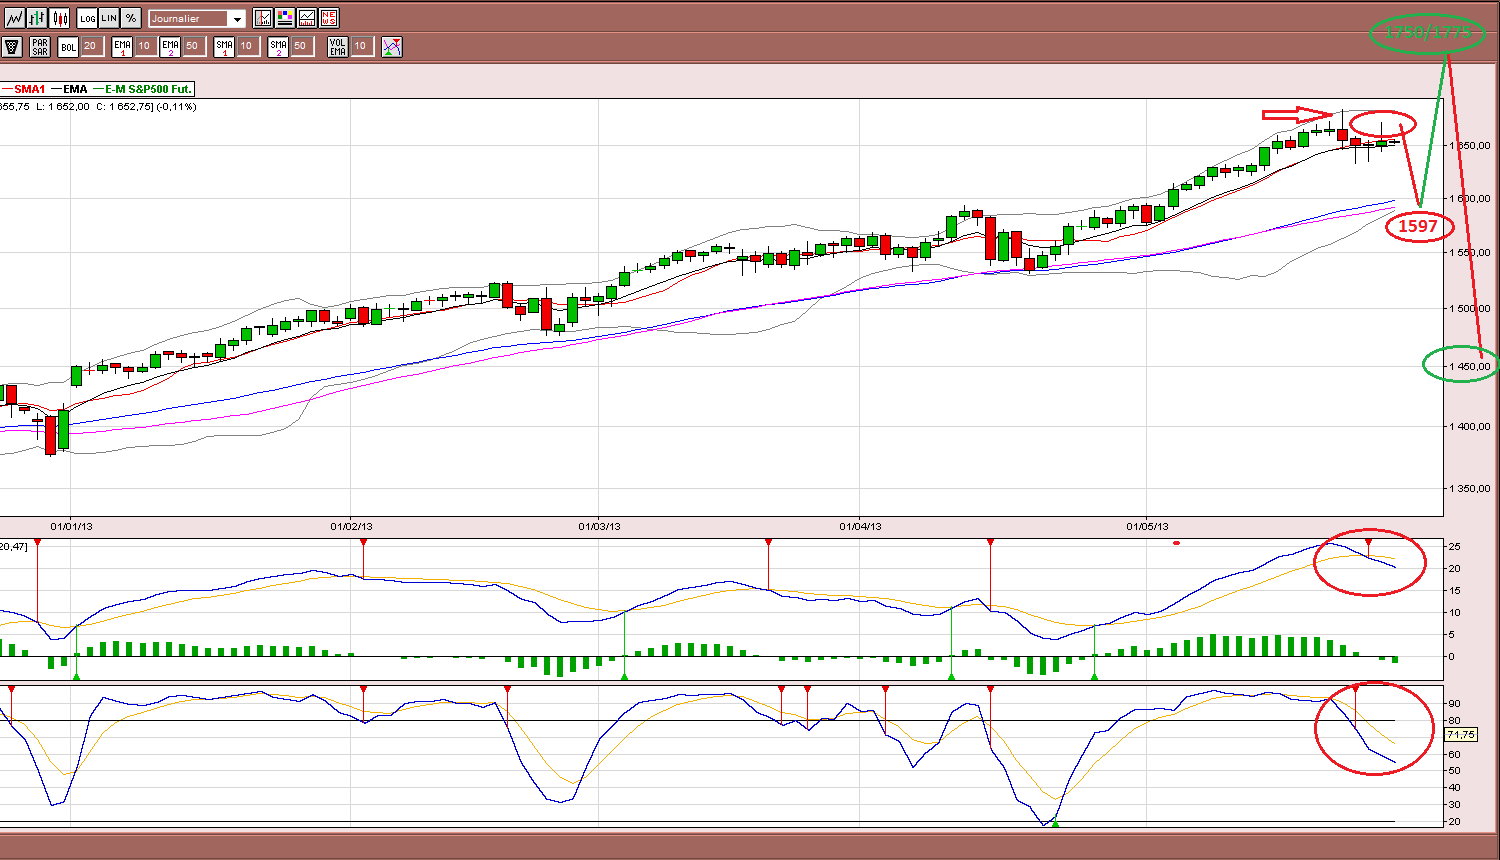The image size is (1500, 860).
Task: Click the chart icon with red volume bars
Action: 307,18
